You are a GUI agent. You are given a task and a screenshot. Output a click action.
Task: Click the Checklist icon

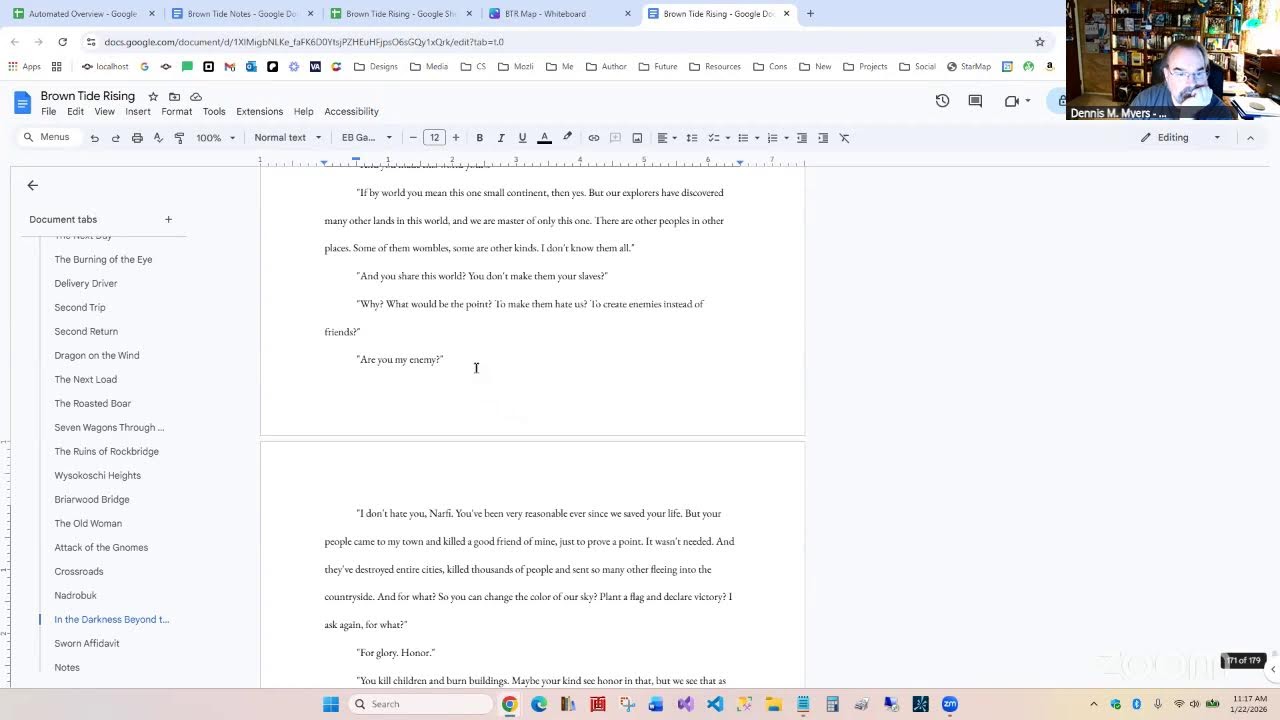point(713,138)
